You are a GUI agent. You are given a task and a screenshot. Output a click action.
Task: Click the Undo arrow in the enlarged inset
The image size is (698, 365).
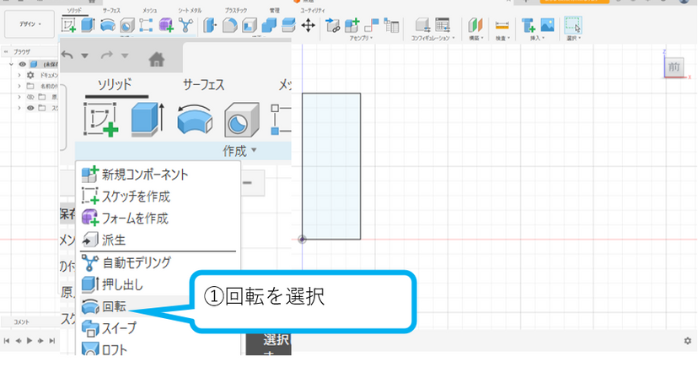click(x=67, y=55)
